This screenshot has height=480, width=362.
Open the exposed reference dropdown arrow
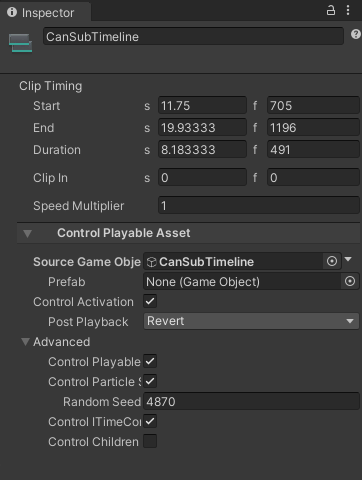pos(348,259)
